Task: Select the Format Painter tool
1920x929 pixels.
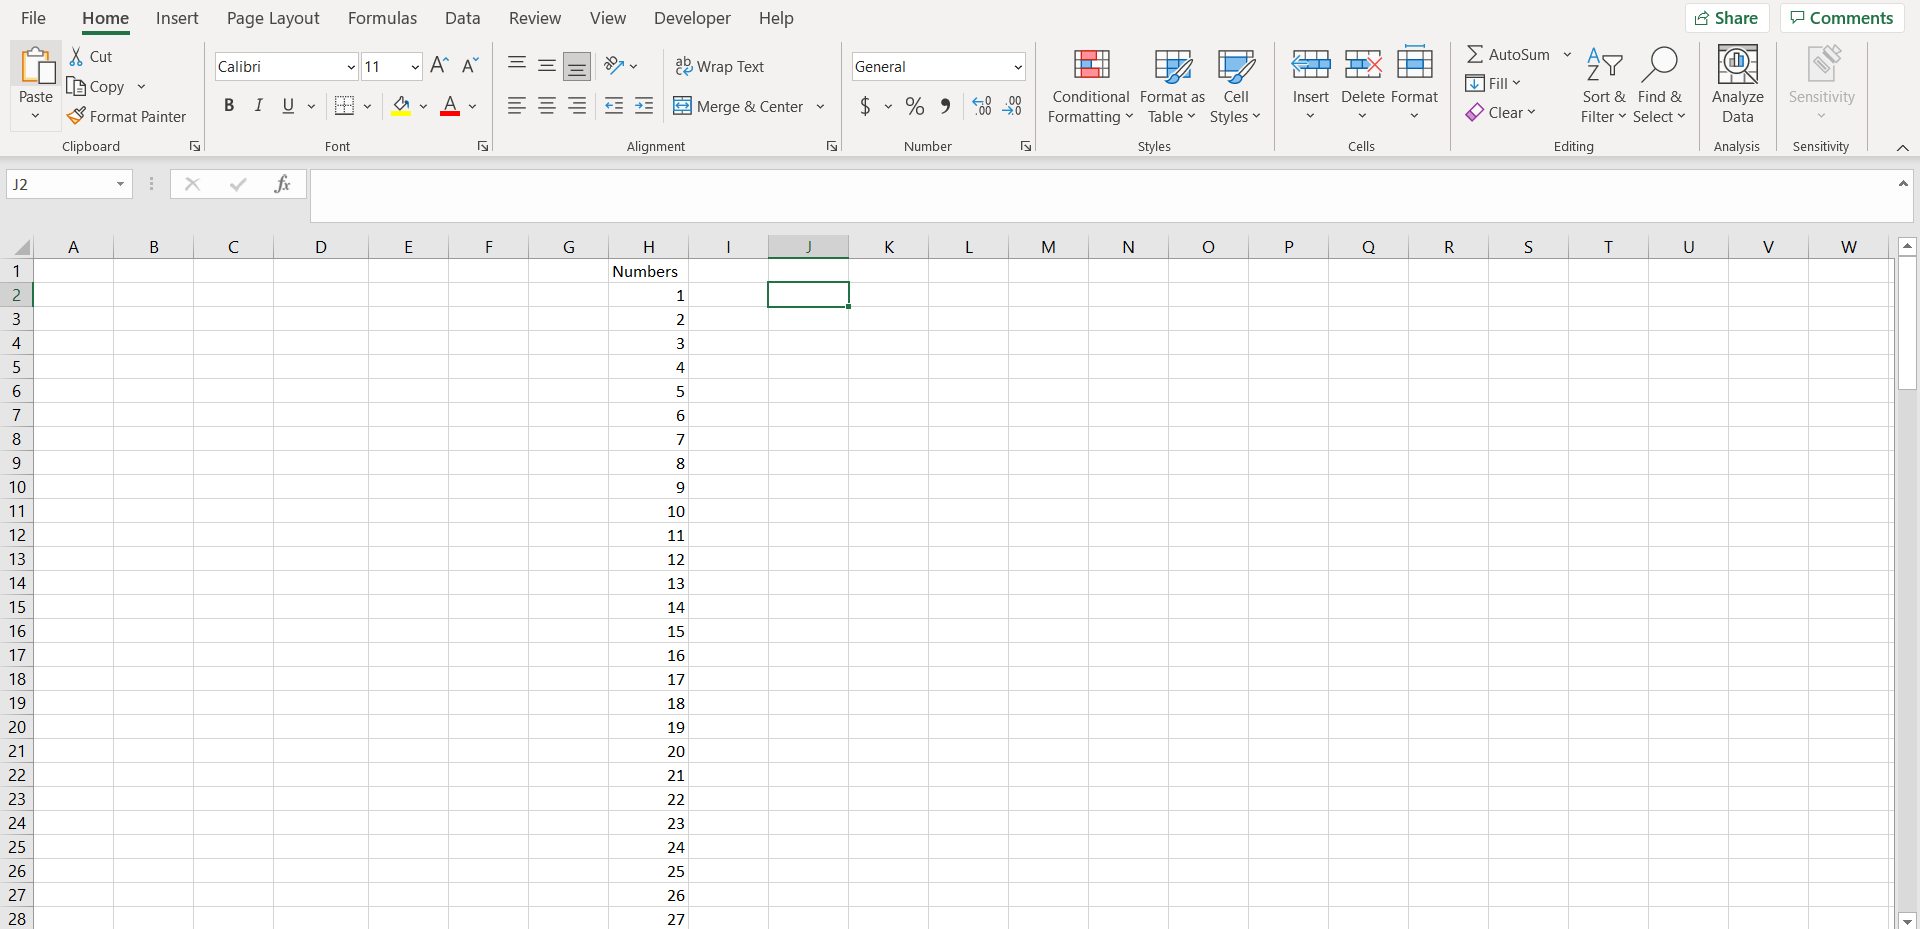Action: tap(127, 116)
